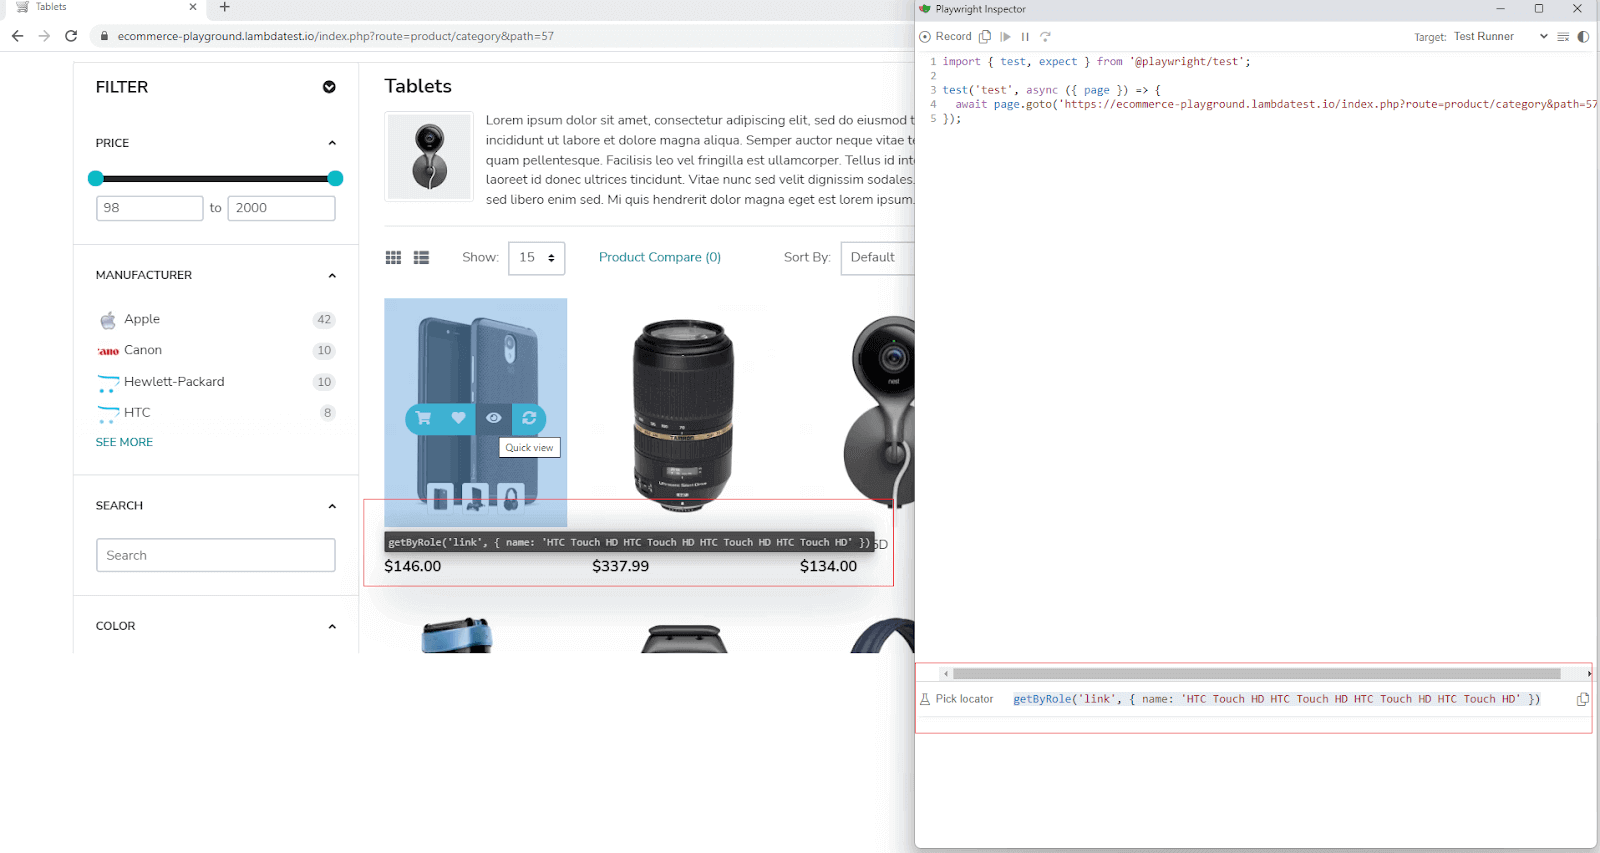The width and height of the screenshot is (1600, 853).
Task: Copy the locator with the copy icon
Action: tap(1582, 699)
